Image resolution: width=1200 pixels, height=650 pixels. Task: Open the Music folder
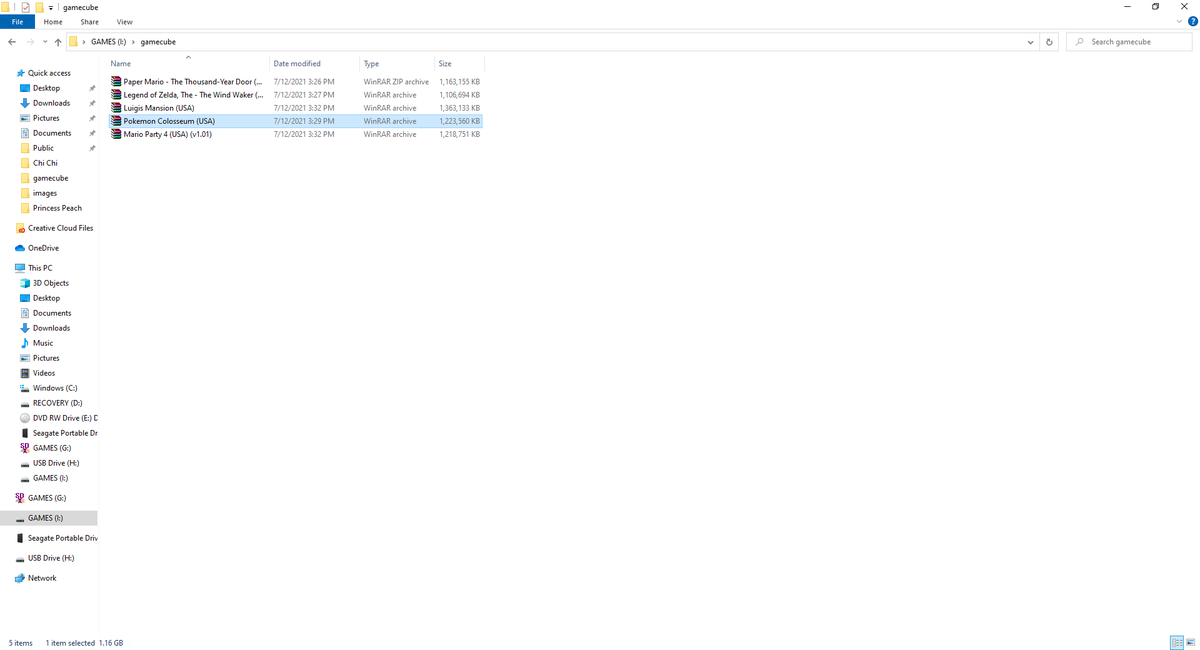(43, 343)
